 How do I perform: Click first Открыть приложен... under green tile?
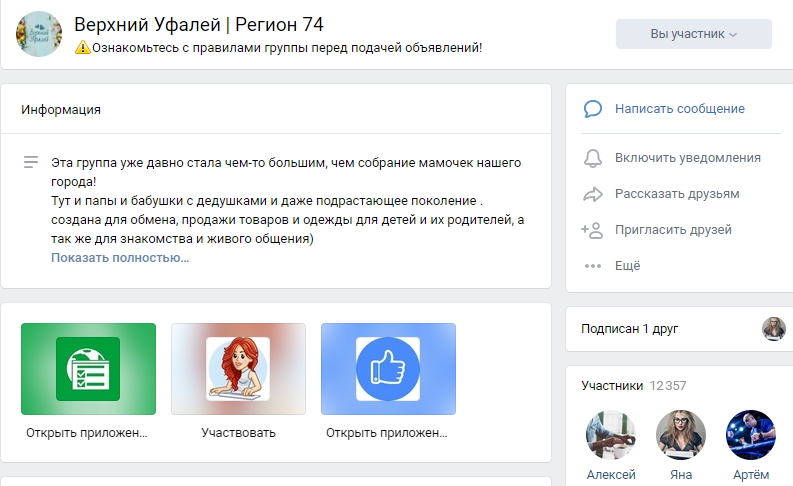[x=87, y=433]
